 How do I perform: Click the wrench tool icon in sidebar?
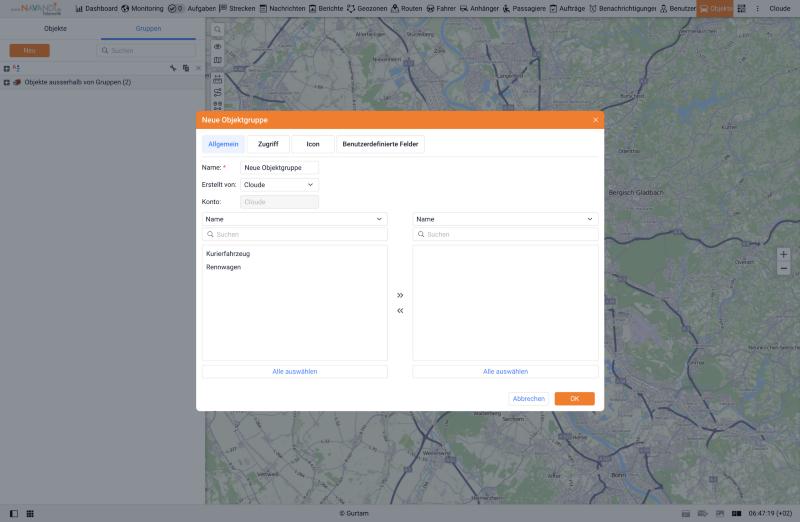click(173, 68)
